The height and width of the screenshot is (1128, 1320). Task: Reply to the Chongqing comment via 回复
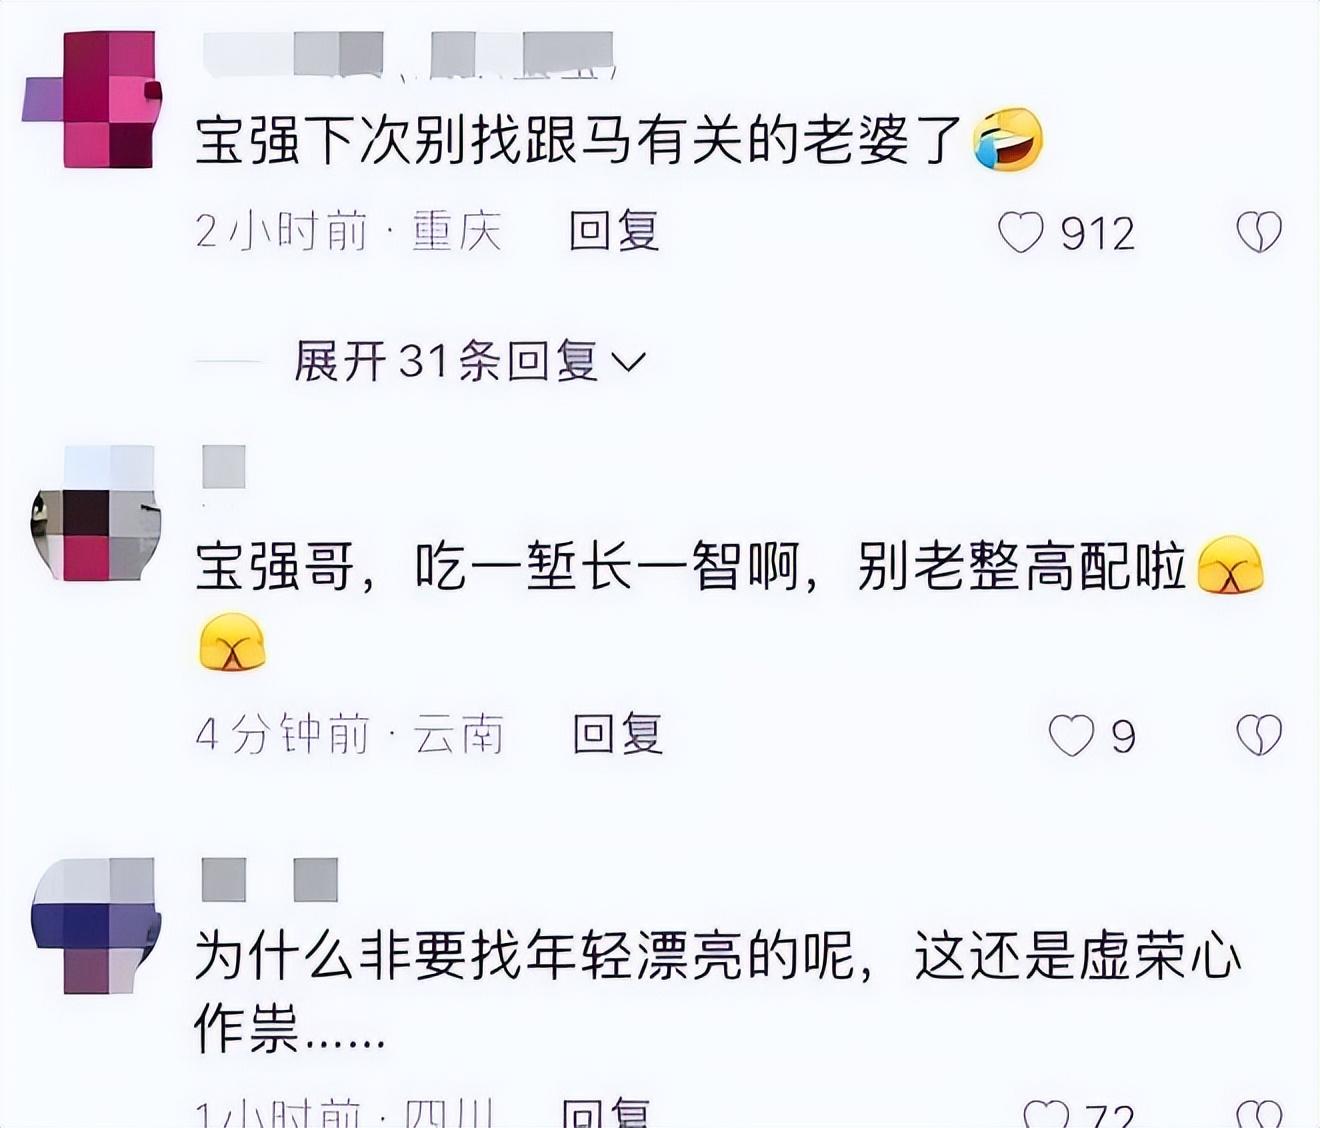[x=614, y=231]
